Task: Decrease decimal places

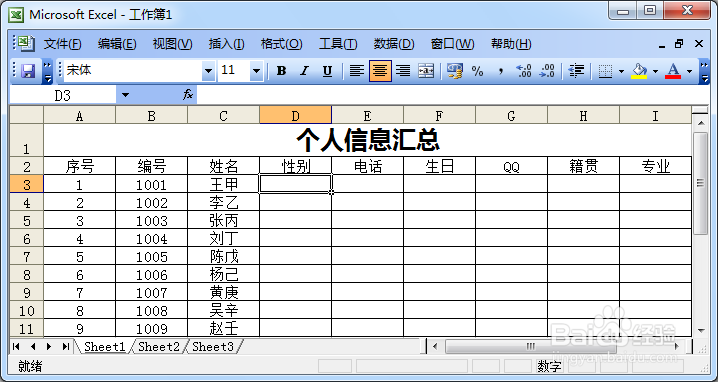Action: click(547, 71)
